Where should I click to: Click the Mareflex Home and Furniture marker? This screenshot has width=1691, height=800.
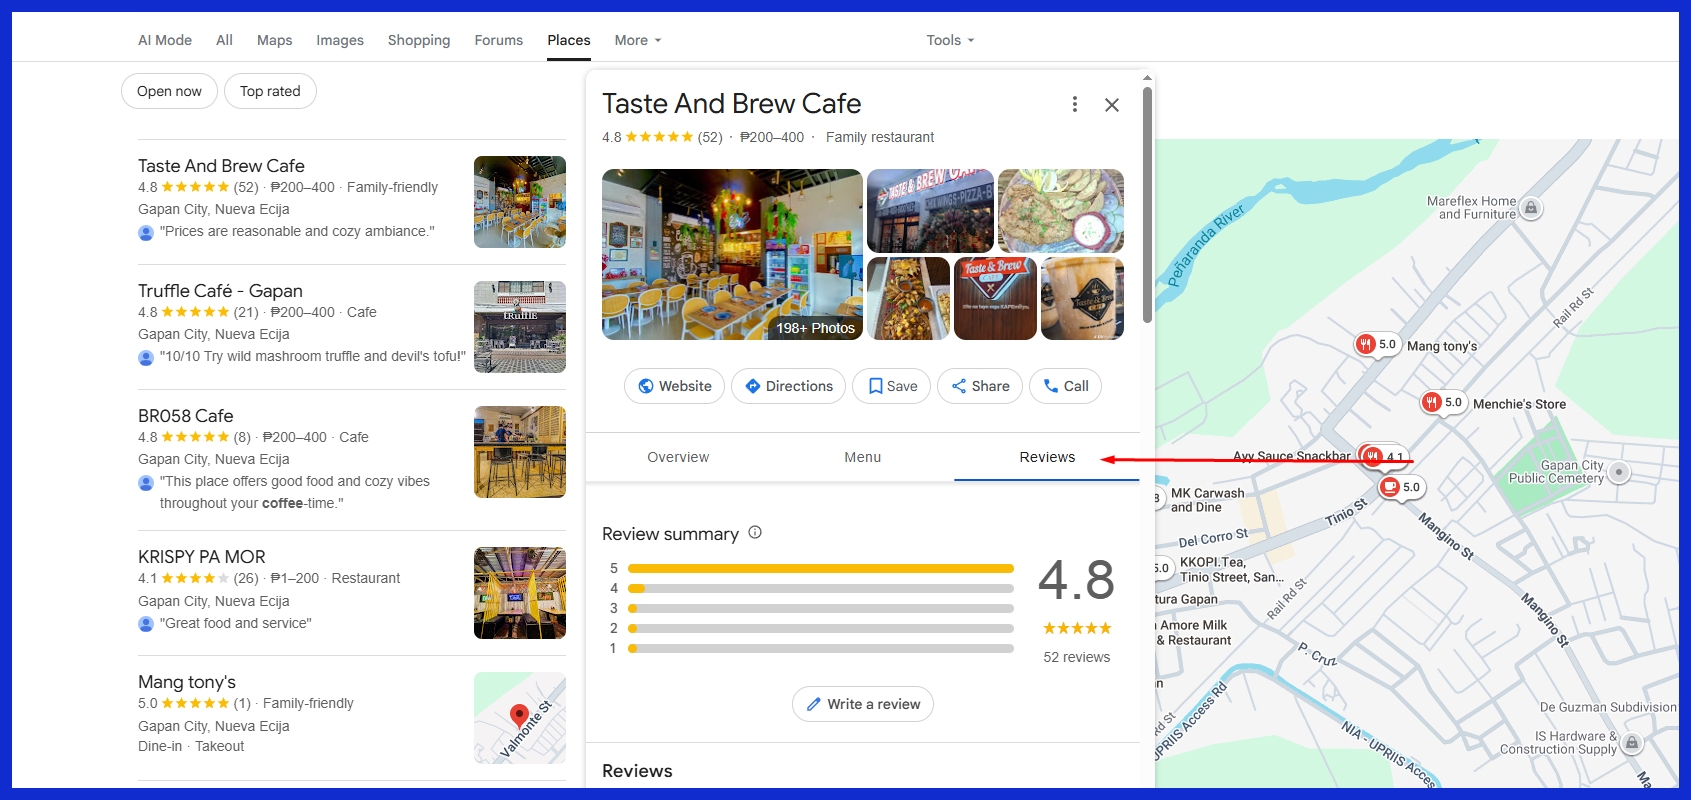click(x=1530, y=208)
